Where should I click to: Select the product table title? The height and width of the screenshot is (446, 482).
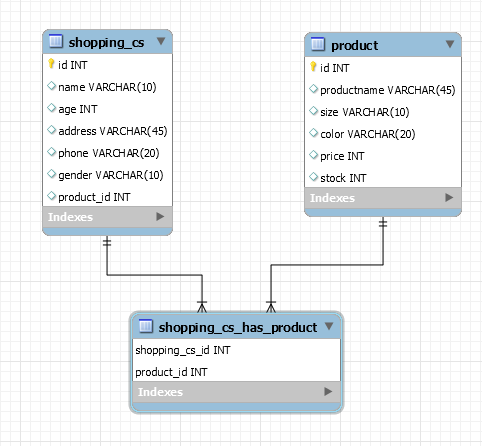click(354, 45)
